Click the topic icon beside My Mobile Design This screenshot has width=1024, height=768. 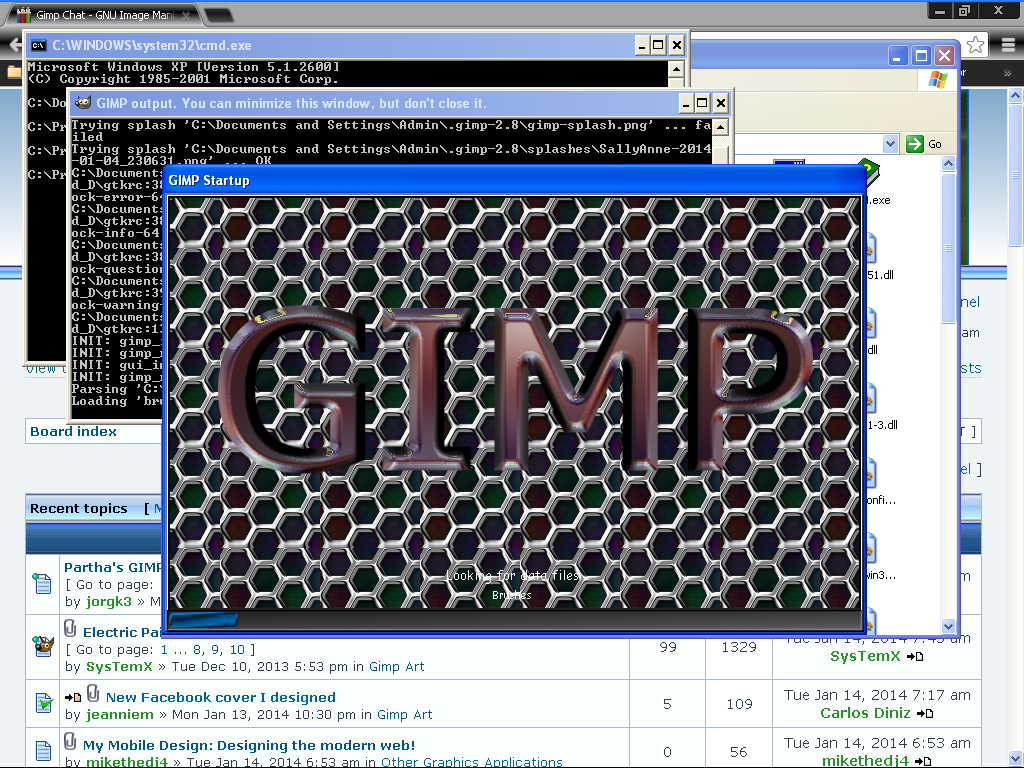point(42,750)
